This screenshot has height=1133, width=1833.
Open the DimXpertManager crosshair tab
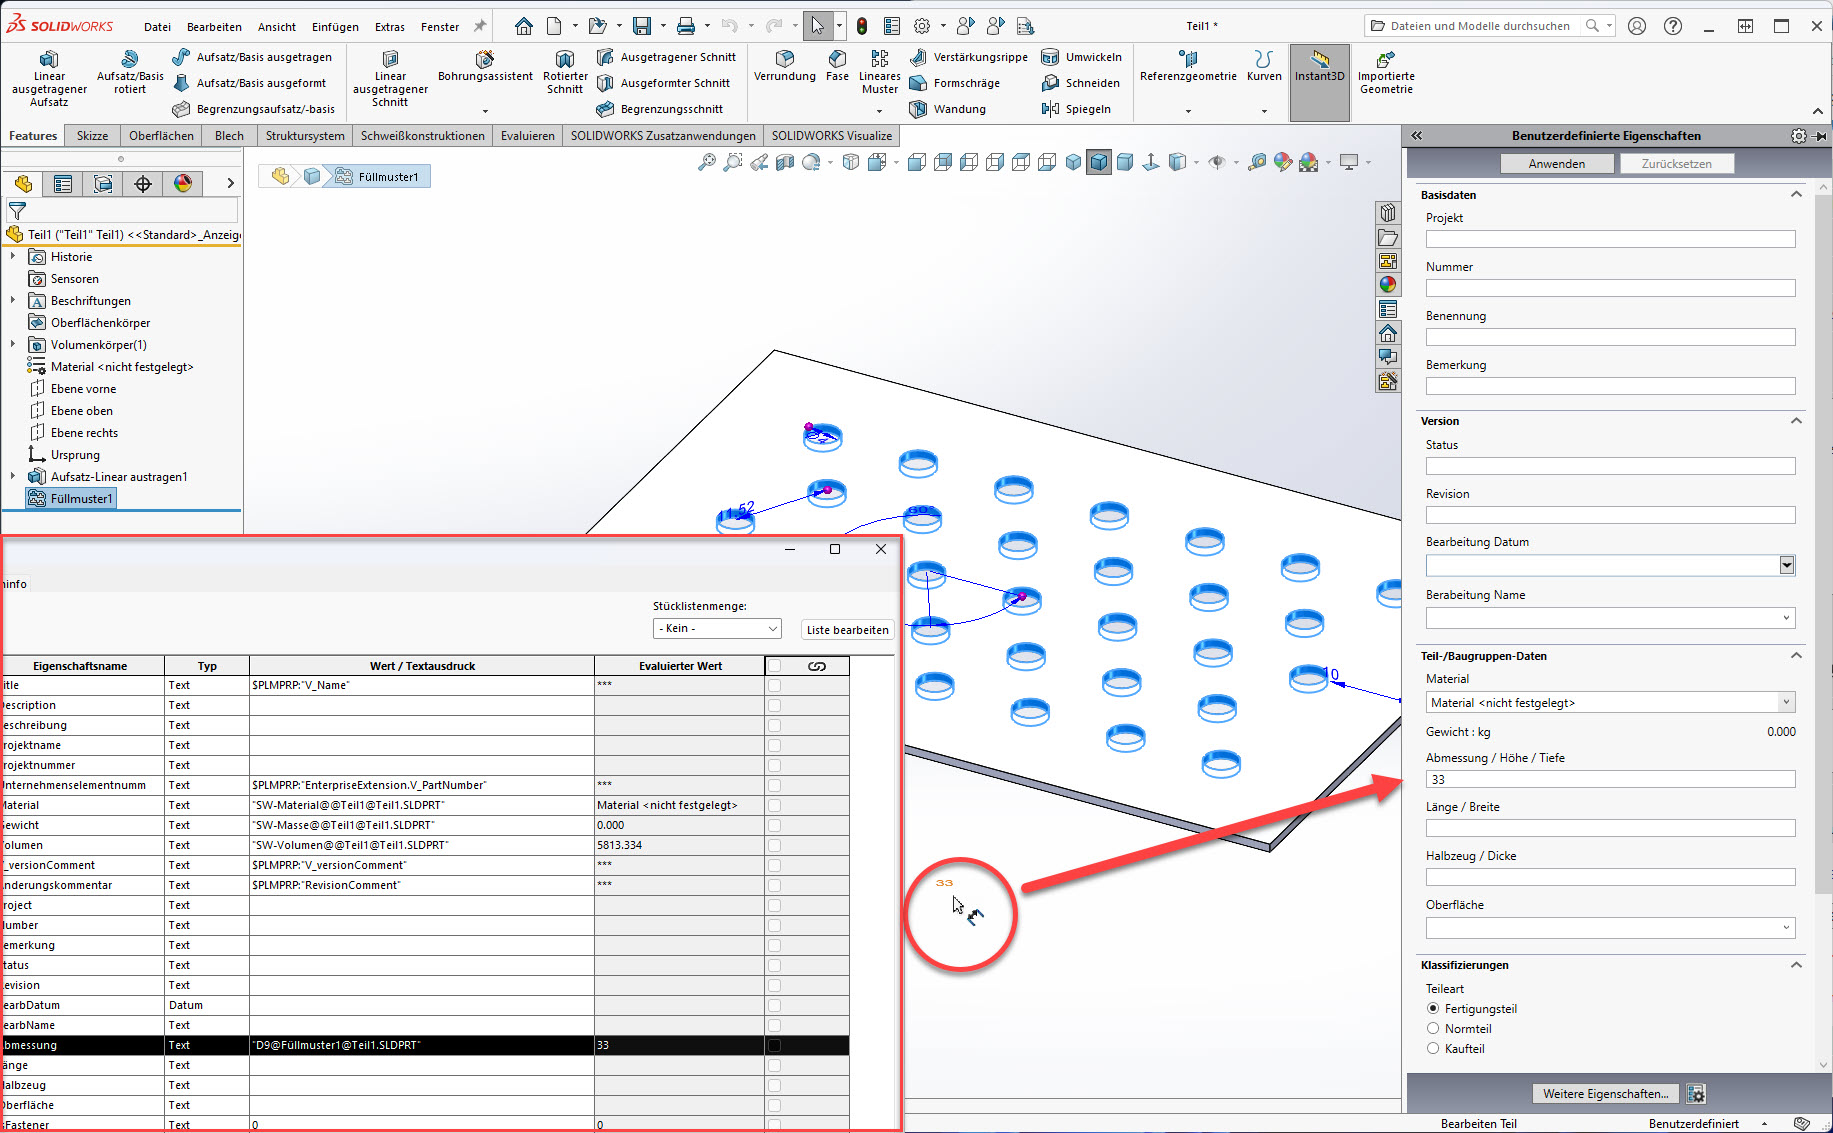coord(143,183)
